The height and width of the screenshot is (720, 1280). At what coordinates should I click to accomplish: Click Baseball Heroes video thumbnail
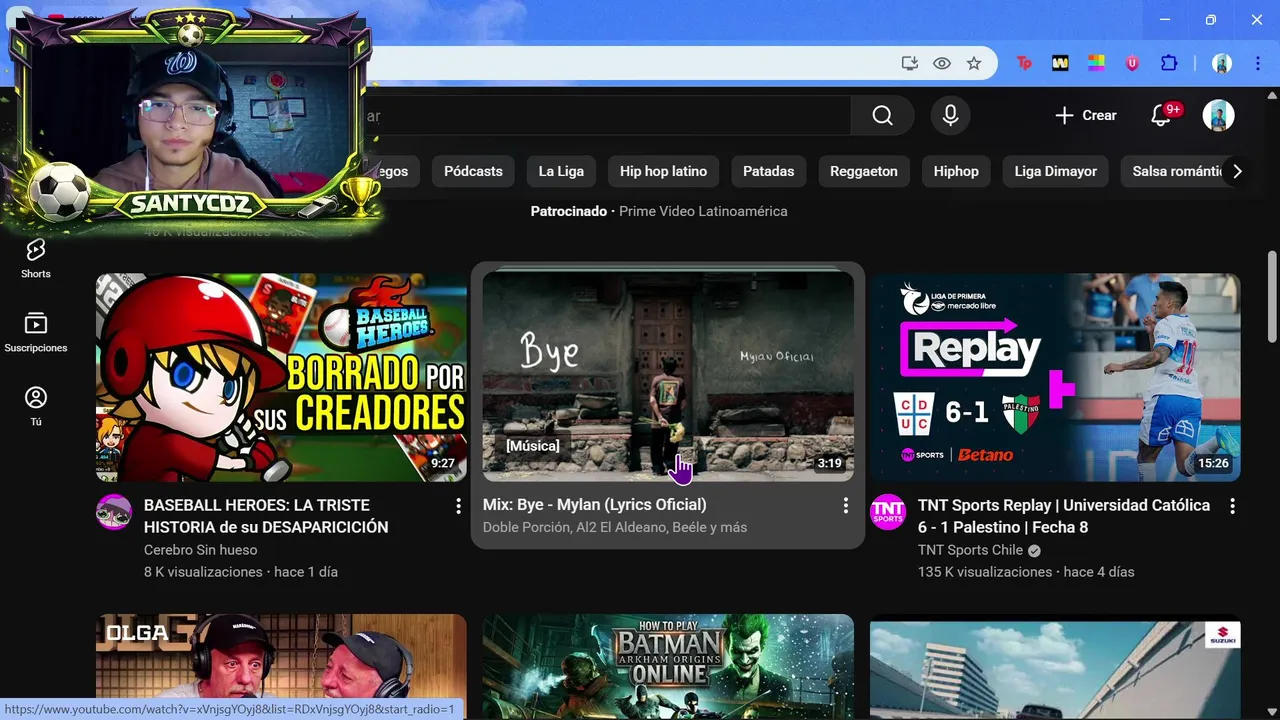[281, 378]
